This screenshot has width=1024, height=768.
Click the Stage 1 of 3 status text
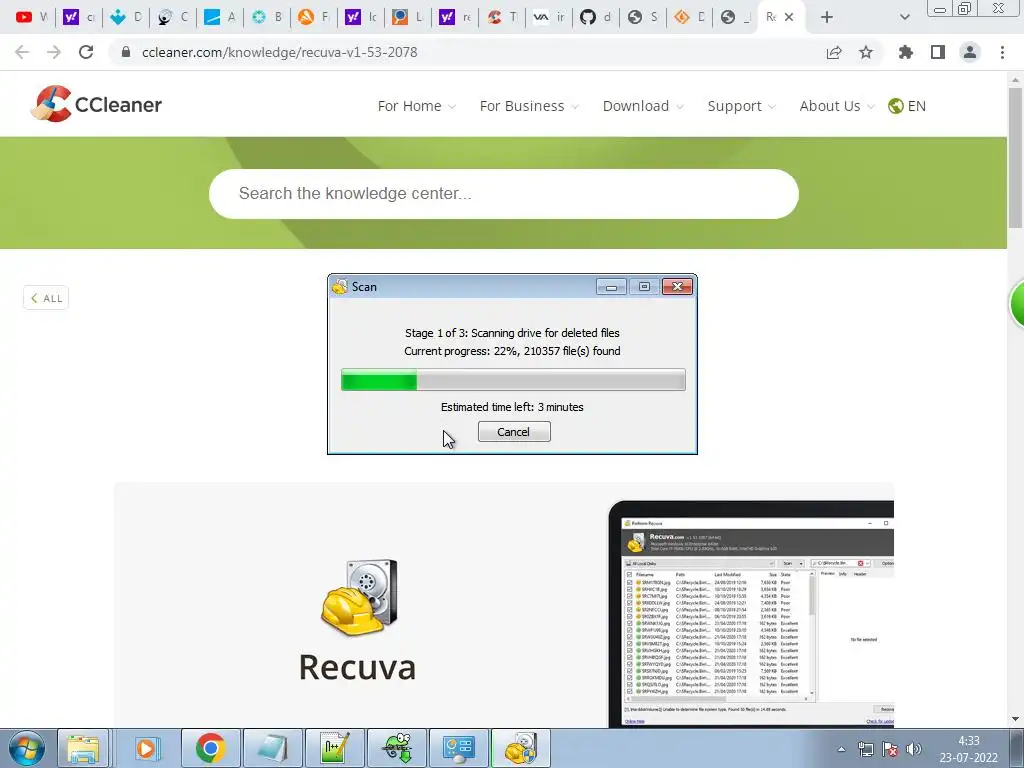(512, 333)
